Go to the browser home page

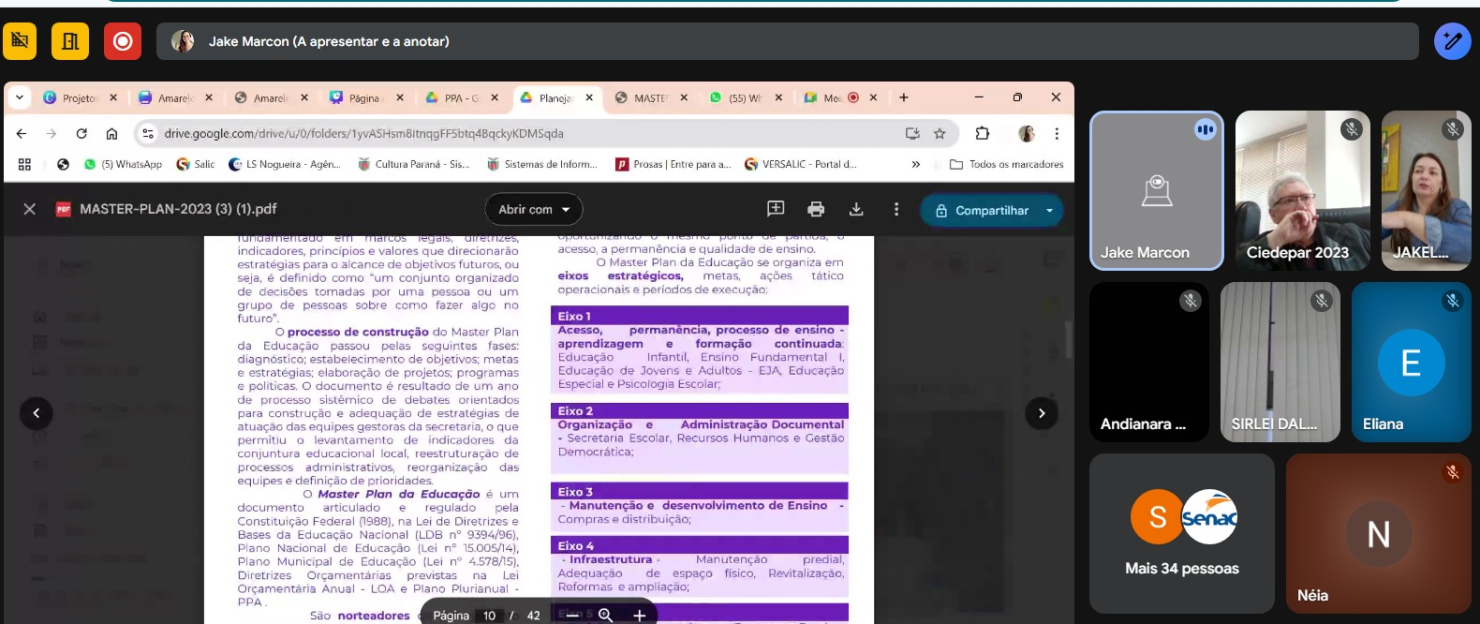pos(112,133)
